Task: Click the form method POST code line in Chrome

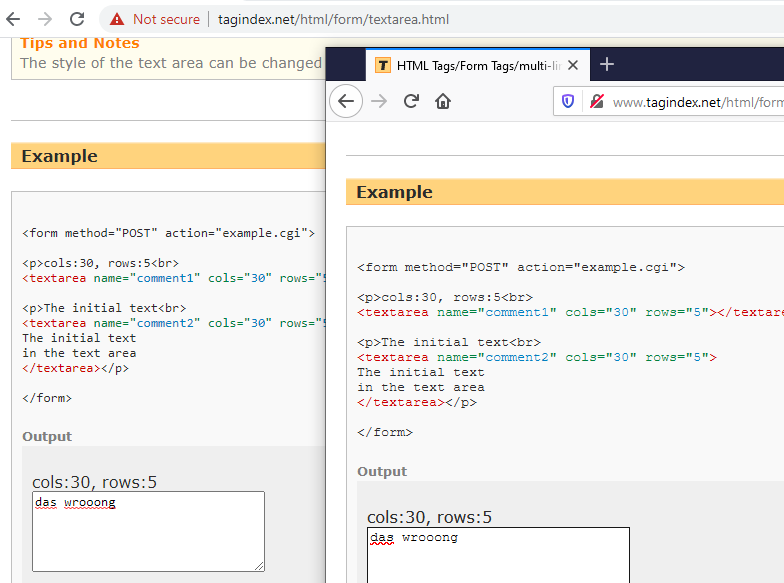Action: coord(168,233)
